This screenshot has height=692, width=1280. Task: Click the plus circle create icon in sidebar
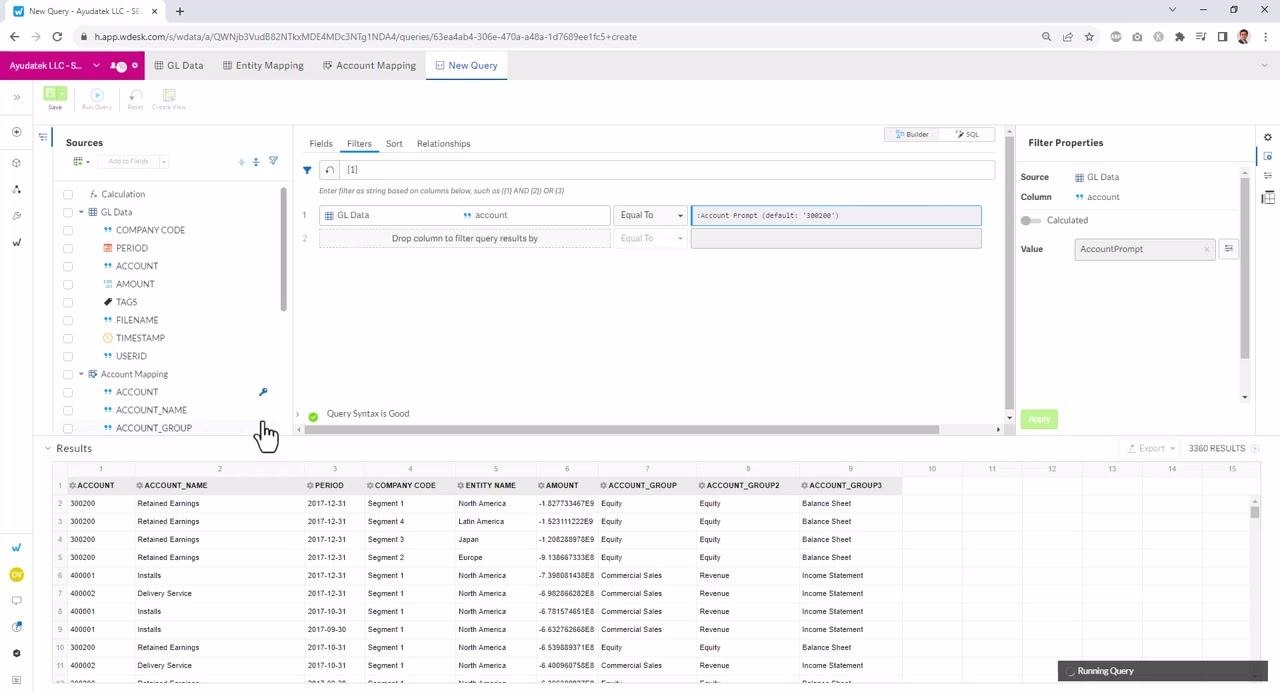[x=16, y=132]
